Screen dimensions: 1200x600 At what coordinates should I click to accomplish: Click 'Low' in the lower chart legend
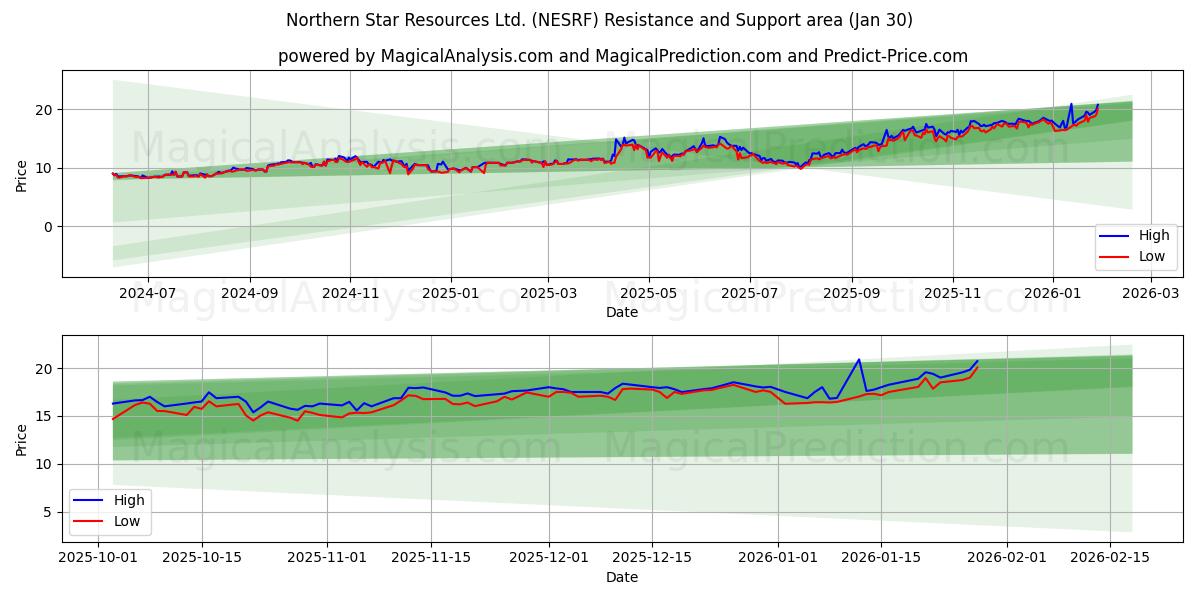(127, 521)
